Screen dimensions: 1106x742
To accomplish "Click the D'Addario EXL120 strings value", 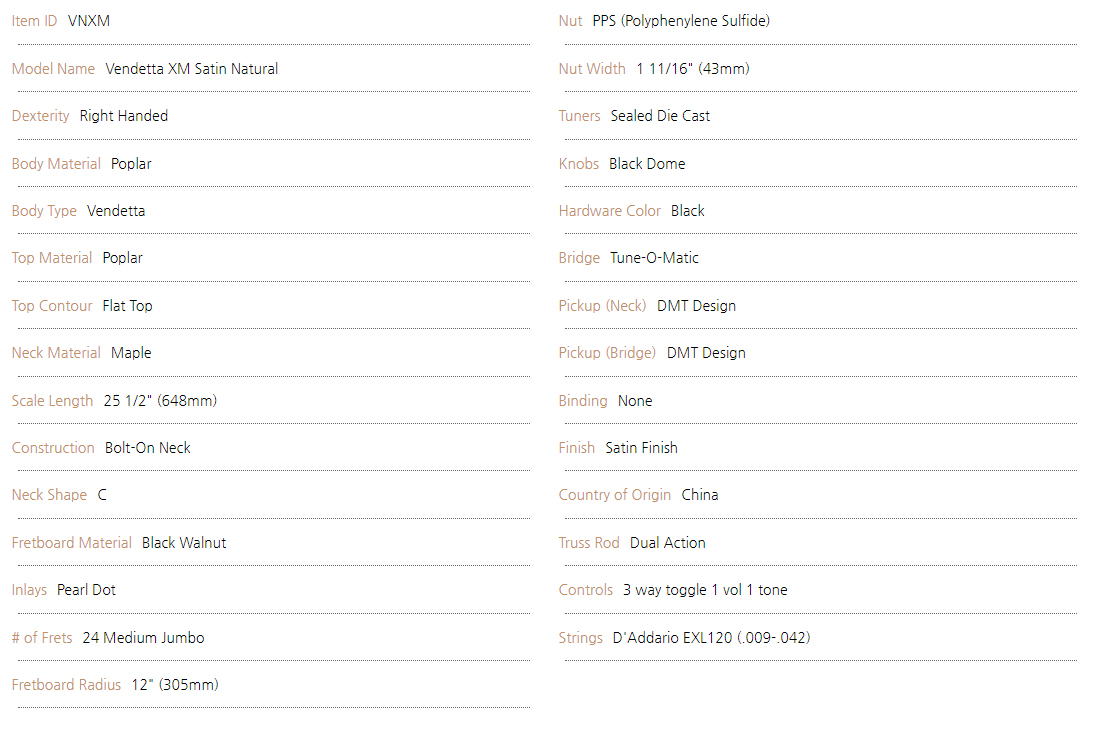I will point(711,638).
